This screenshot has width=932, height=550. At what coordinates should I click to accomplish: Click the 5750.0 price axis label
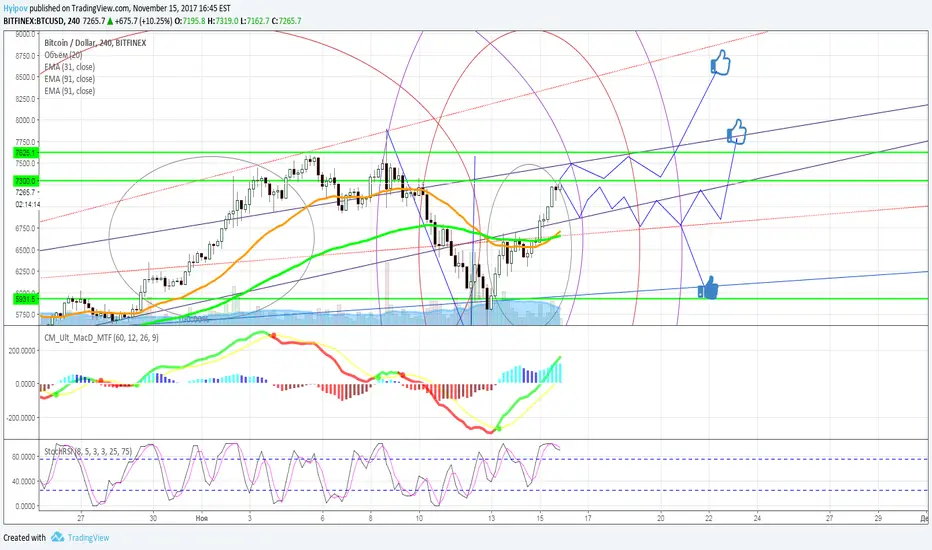26,315
